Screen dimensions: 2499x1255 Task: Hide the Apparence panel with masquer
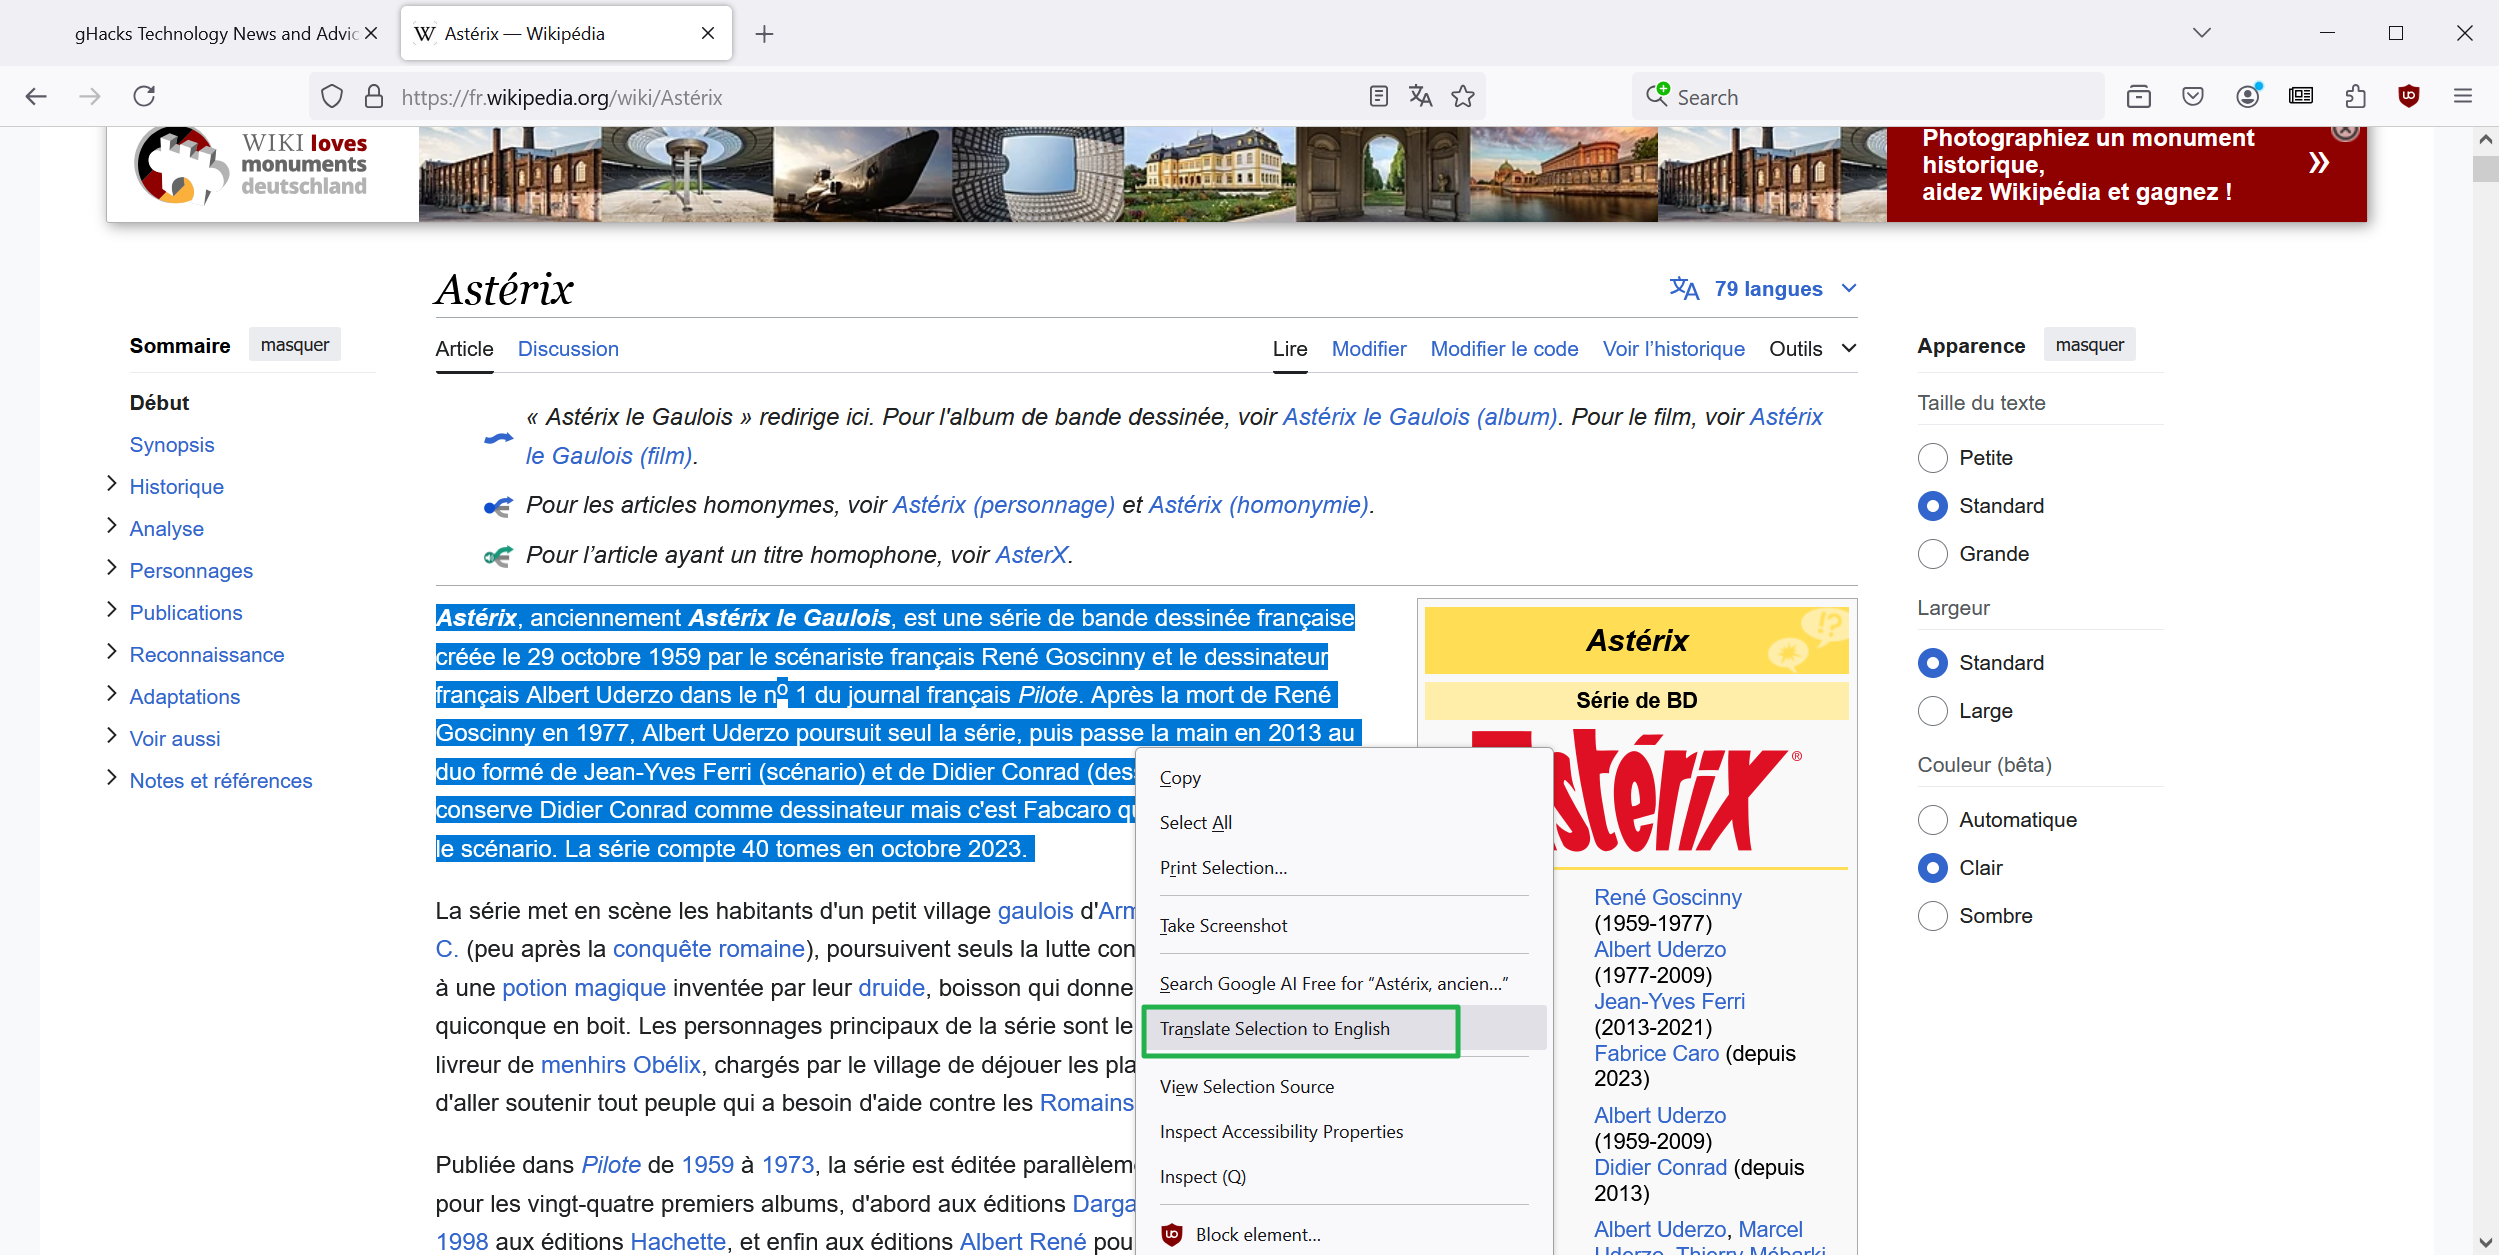point(2089,345)
